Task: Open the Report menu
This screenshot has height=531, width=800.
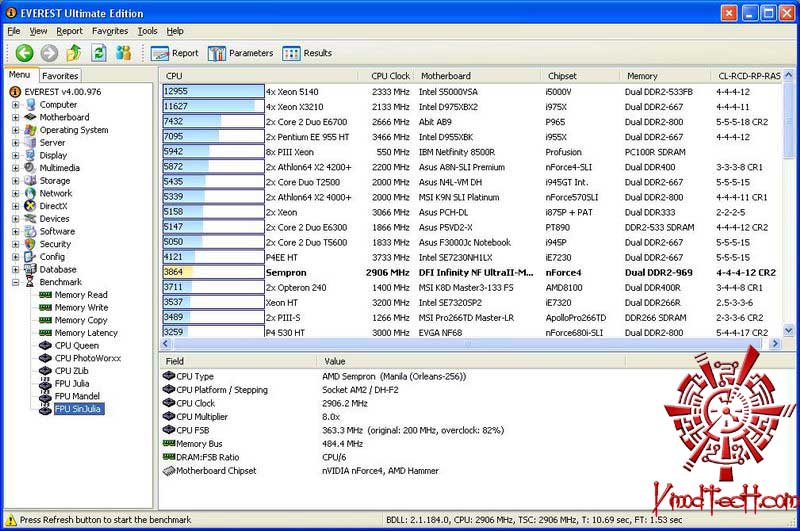Action: click(69, 31)
